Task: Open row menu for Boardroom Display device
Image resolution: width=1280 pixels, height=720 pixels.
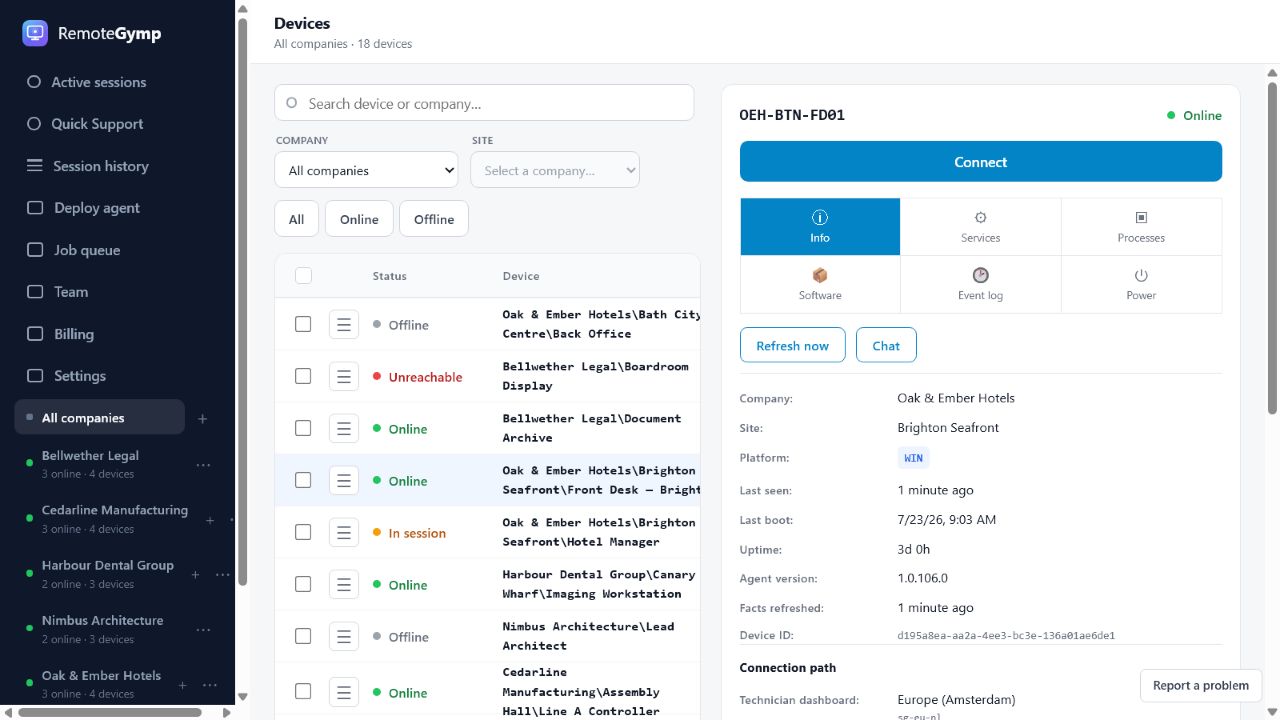Action: [x=344, y=376]
